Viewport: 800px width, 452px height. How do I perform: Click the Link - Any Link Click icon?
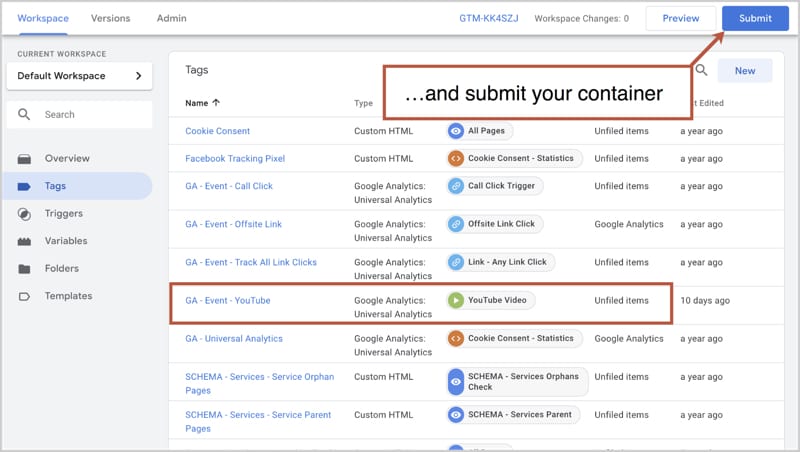point(456,262)
